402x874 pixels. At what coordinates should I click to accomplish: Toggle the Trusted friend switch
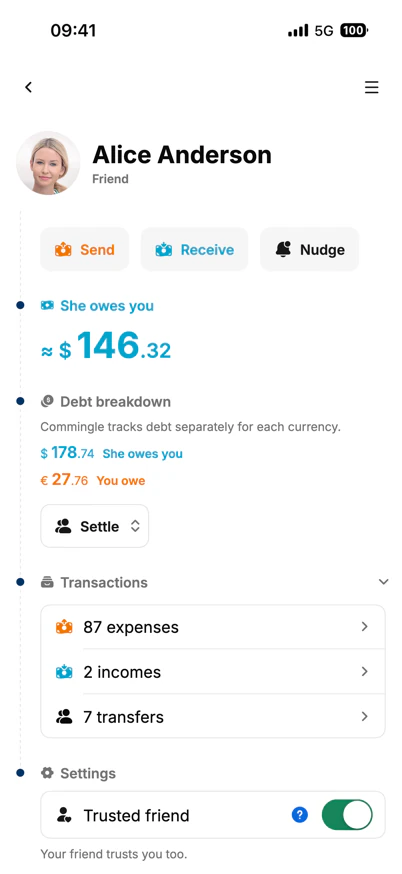(x=347, y=815)
